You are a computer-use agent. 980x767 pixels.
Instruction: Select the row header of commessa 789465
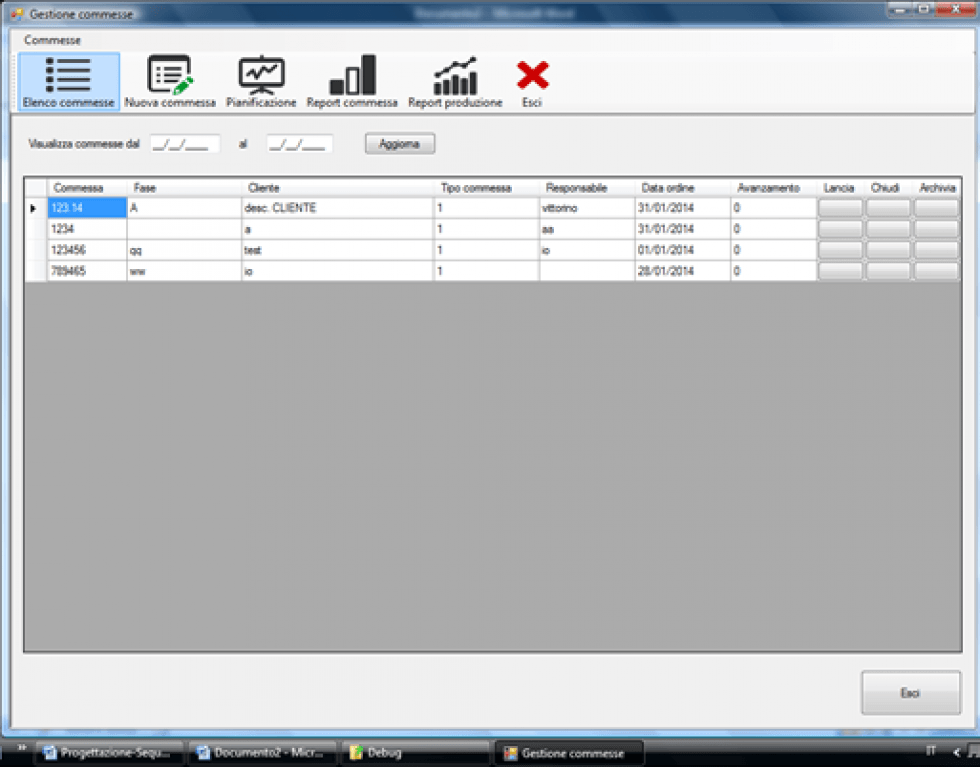click(x=35, y=271)
